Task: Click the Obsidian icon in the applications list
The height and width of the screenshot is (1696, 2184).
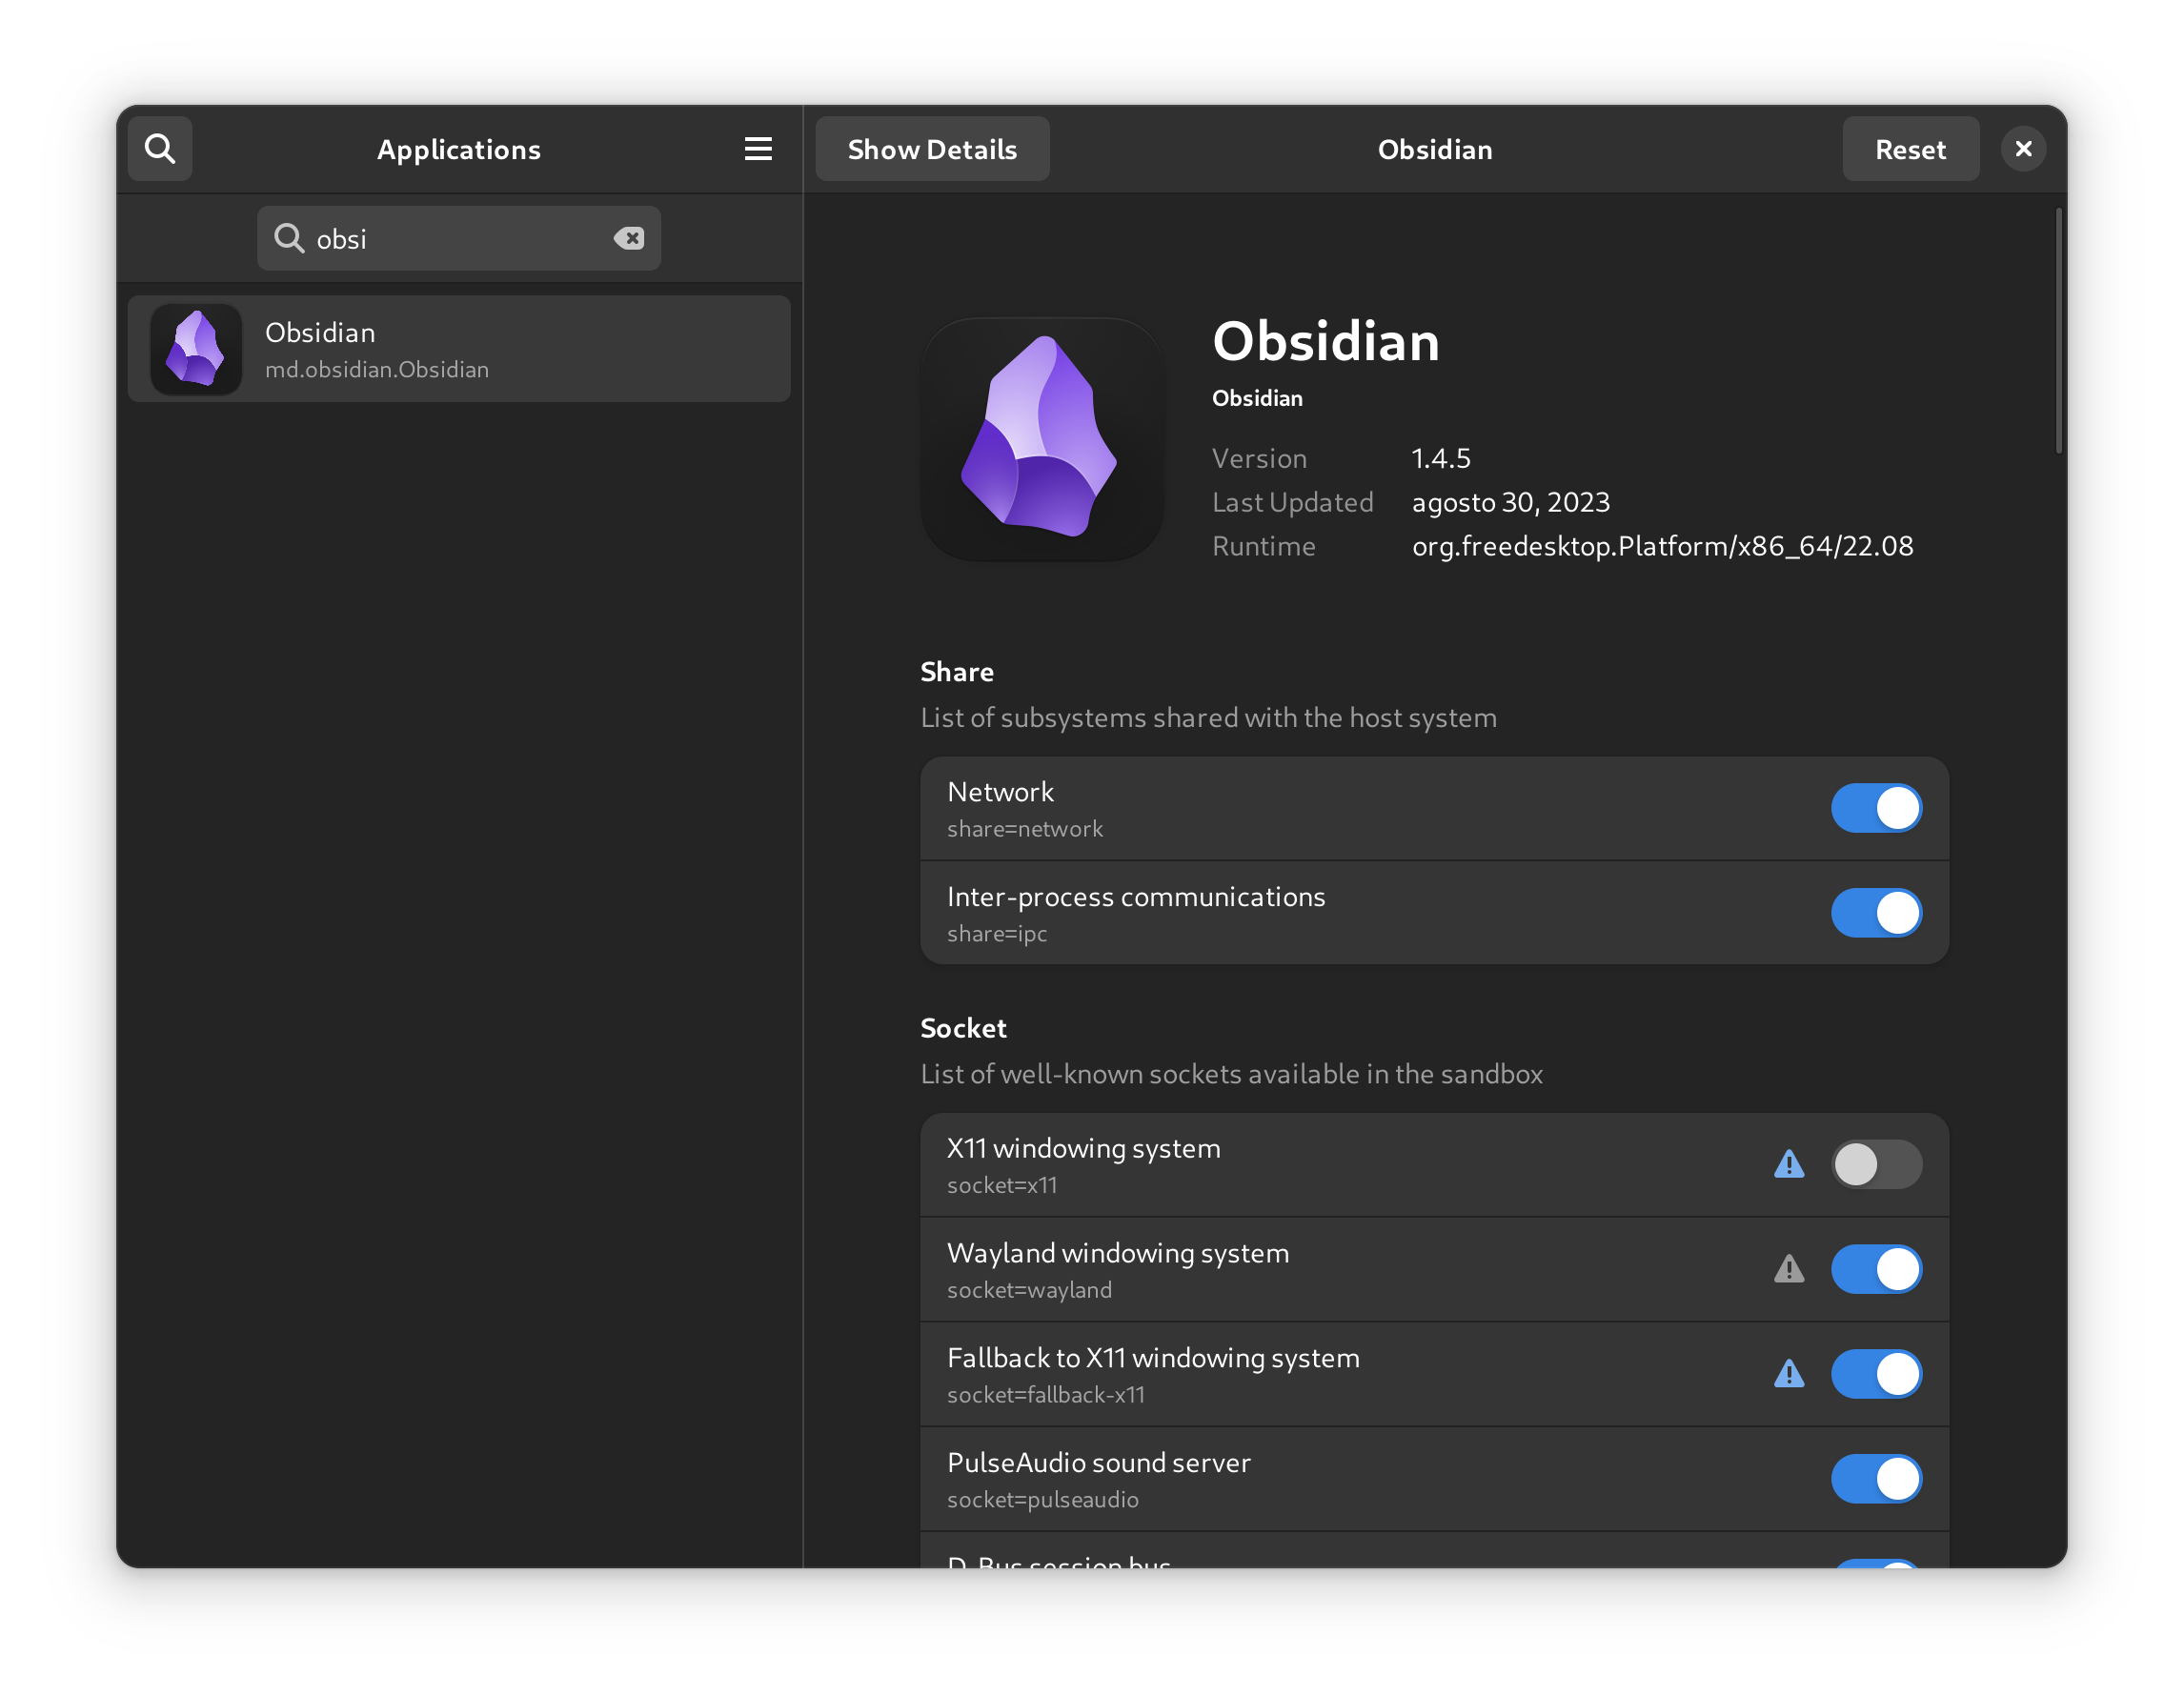Action: coord(196,348)
